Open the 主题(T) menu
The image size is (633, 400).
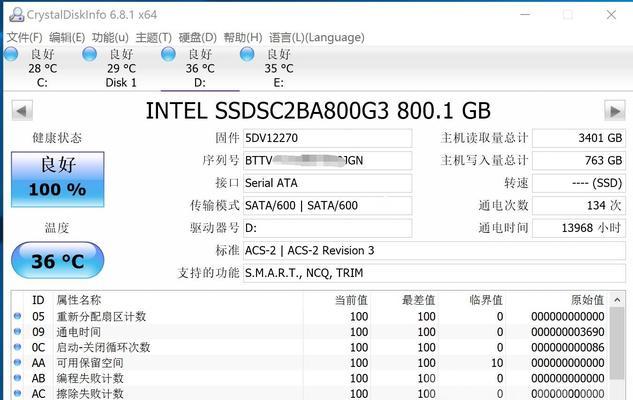(153, 38)
